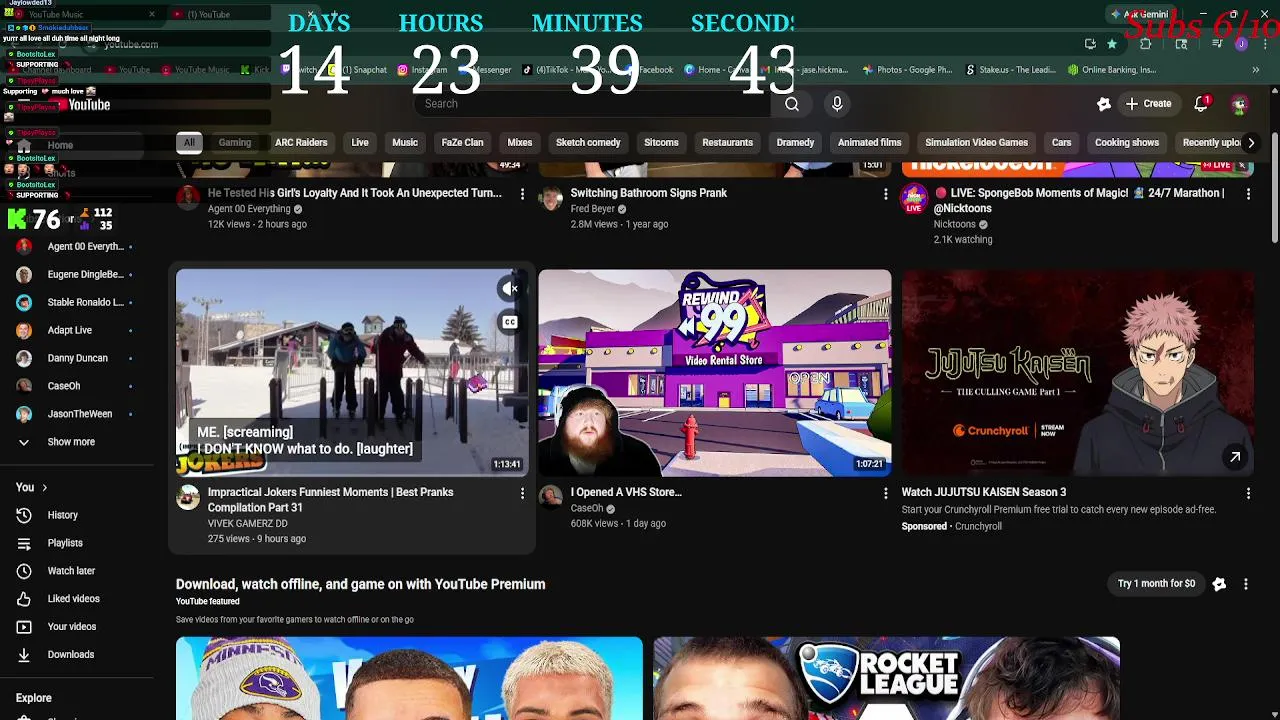Open Photos - Google Ph... bookmark
Image resolution: width=1280 pixels, height=720 pixels.
(906, 70)
